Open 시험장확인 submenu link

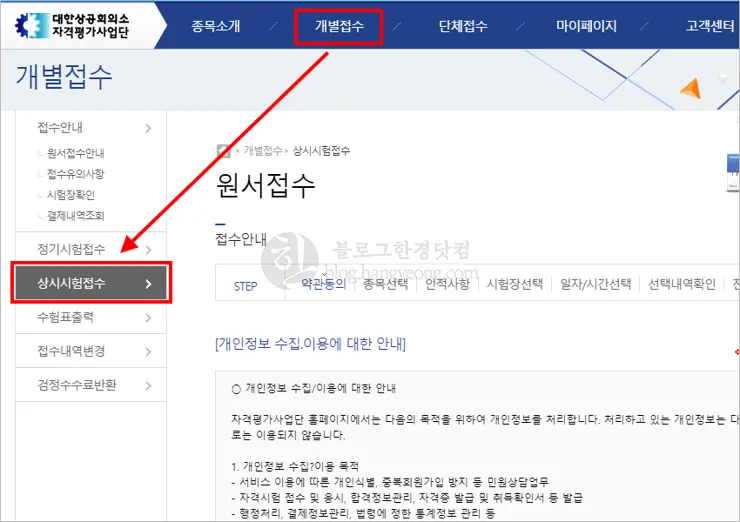pyautogui.click(x=71, y=195)
